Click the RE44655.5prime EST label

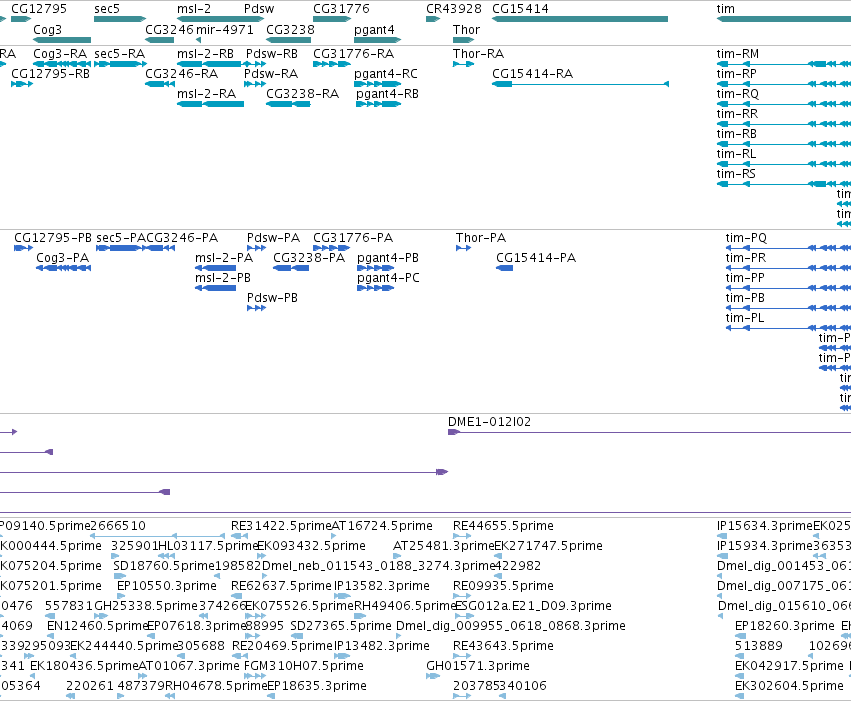pos(503,526)
